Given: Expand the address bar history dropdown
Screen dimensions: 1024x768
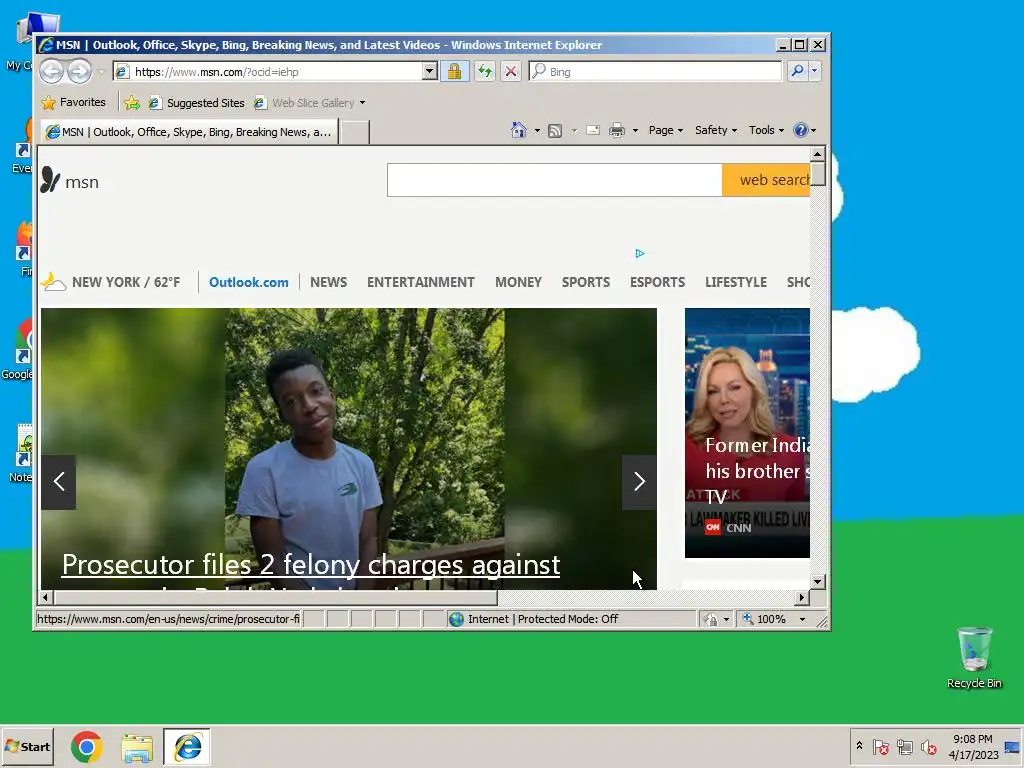Looking at the screenshot, I should coord(429,71).
